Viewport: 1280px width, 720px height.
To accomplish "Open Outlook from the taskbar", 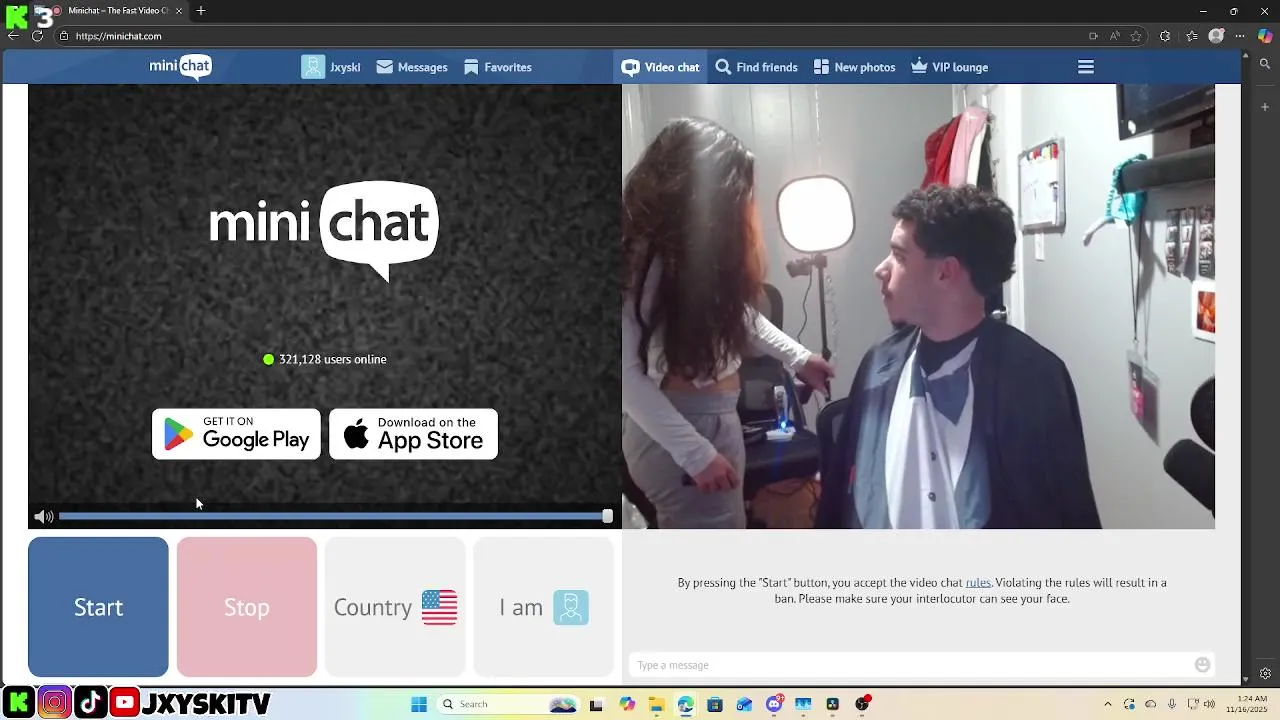I will (744, 704).
